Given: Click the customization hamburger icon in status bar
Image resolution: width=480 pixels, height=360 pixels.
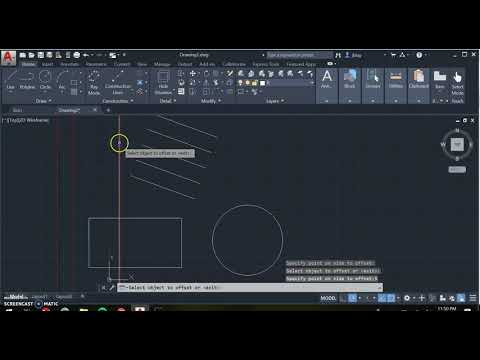Looking at the screenshot, I should click(x=473, y=298).
